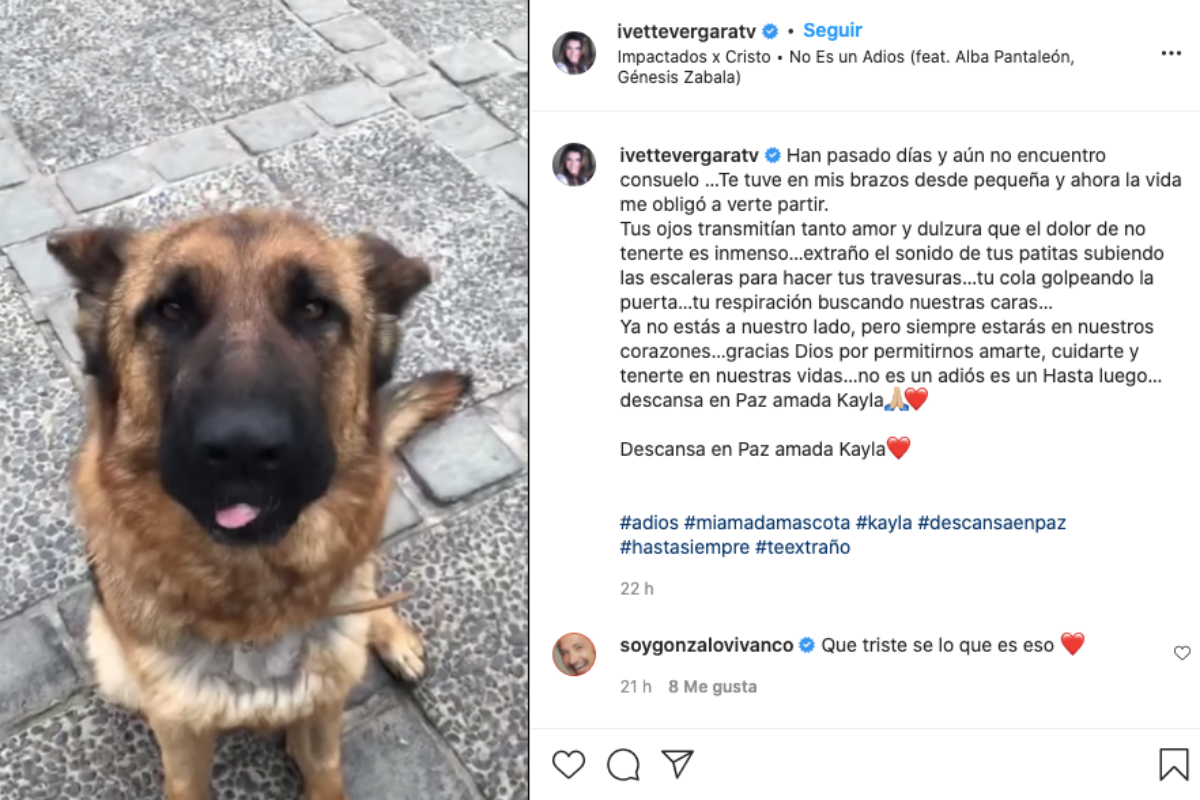Screen dimensions: 1200x800
Task: Open ivettevergaratv caption avatar
Action: (x=574, y=164)
